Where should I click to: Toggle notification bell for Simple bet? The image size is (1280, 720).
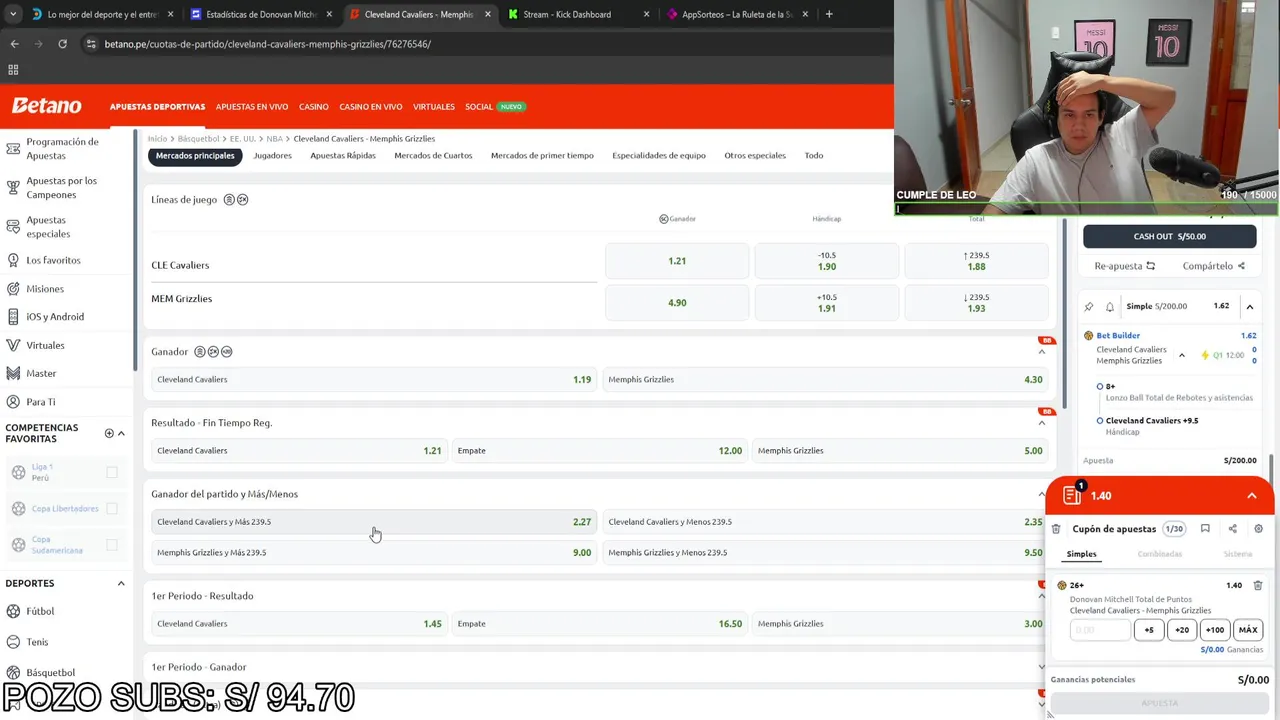point(1109,306)
